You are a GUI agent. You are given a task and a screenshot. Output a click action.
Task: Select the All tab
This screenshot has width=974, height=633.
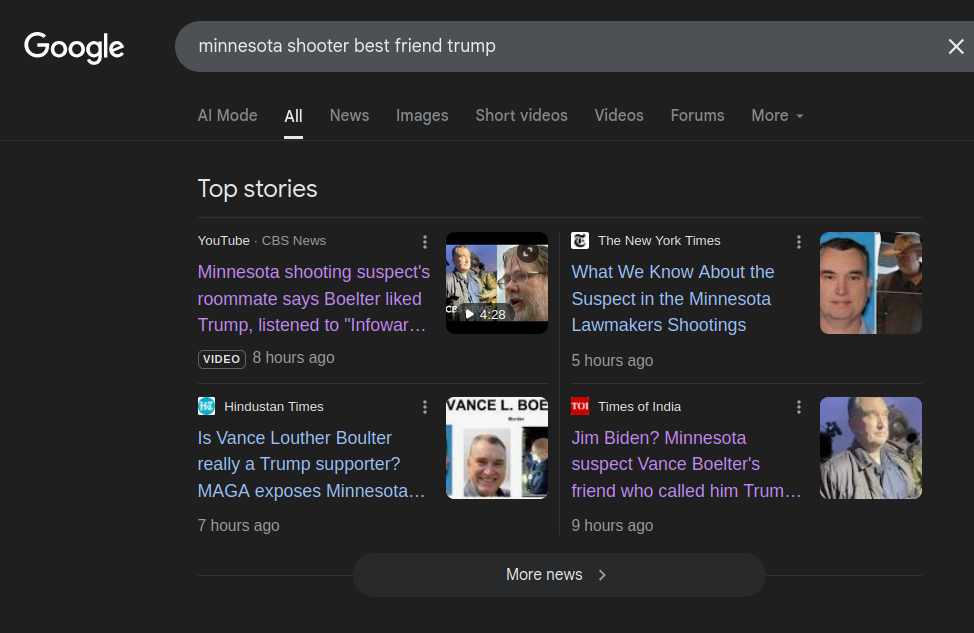click(x=293, y=116)
